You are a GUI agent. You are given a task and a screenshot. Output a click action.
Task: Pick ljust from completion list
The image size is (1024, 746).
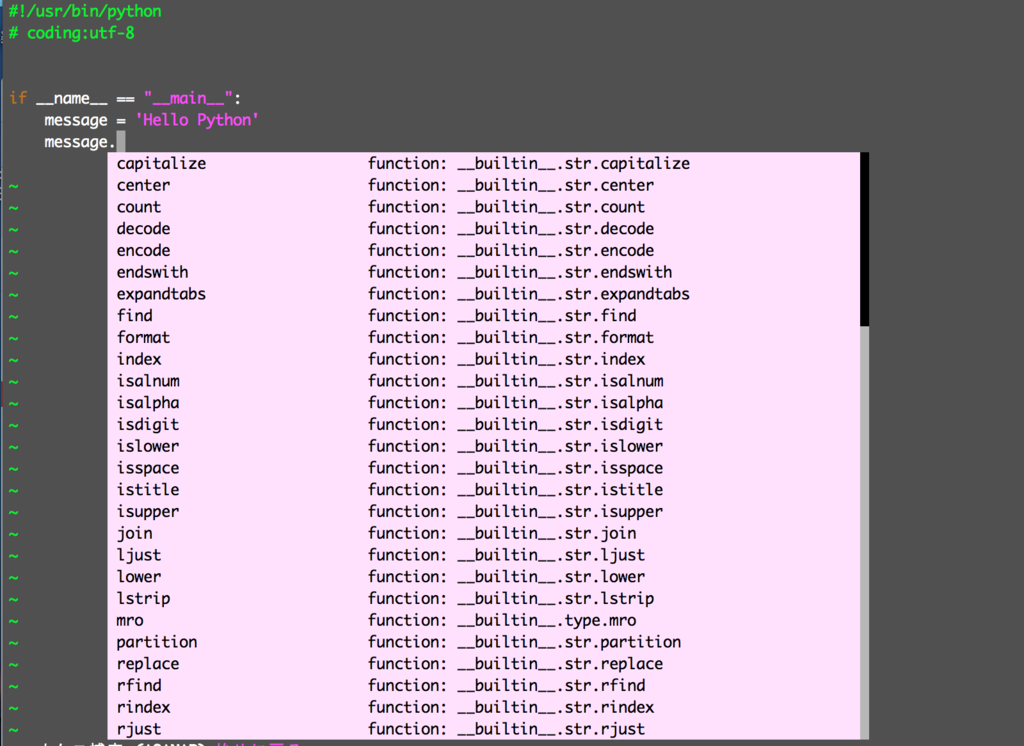(x=484, y=555)
